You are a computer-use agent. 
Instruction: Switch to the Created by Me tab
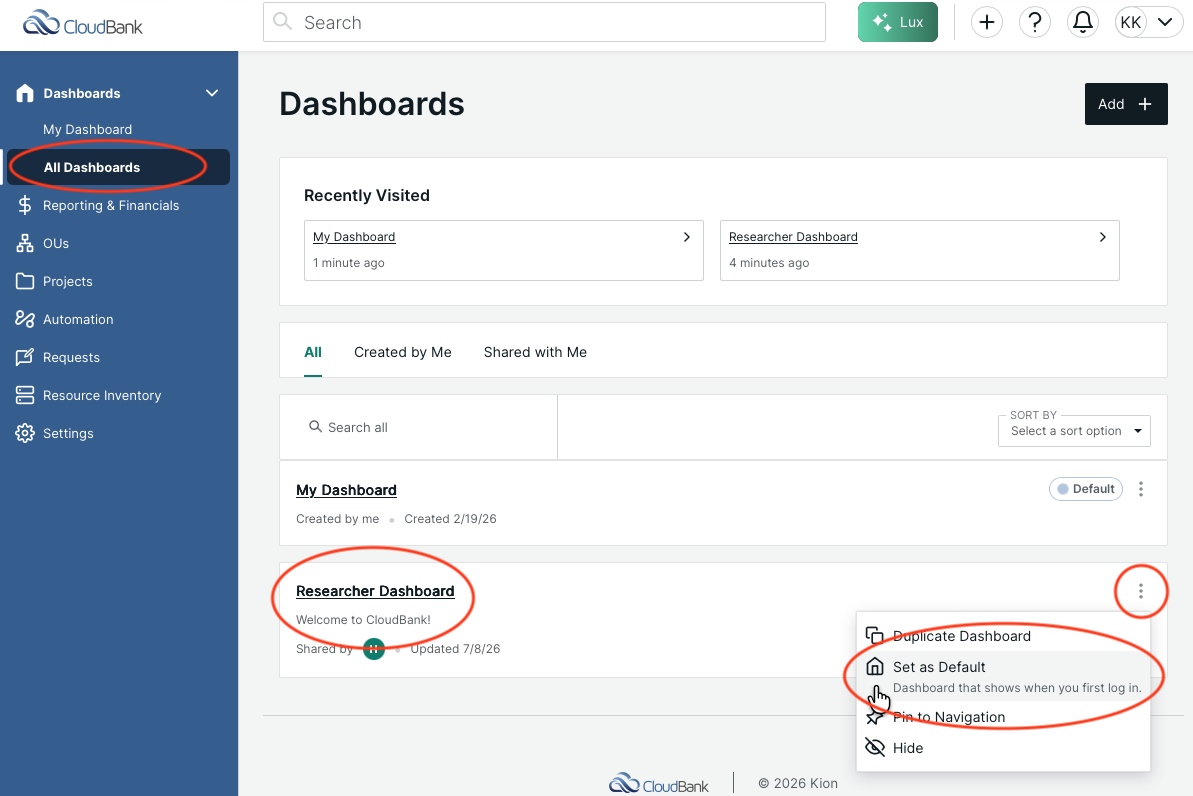402,352
